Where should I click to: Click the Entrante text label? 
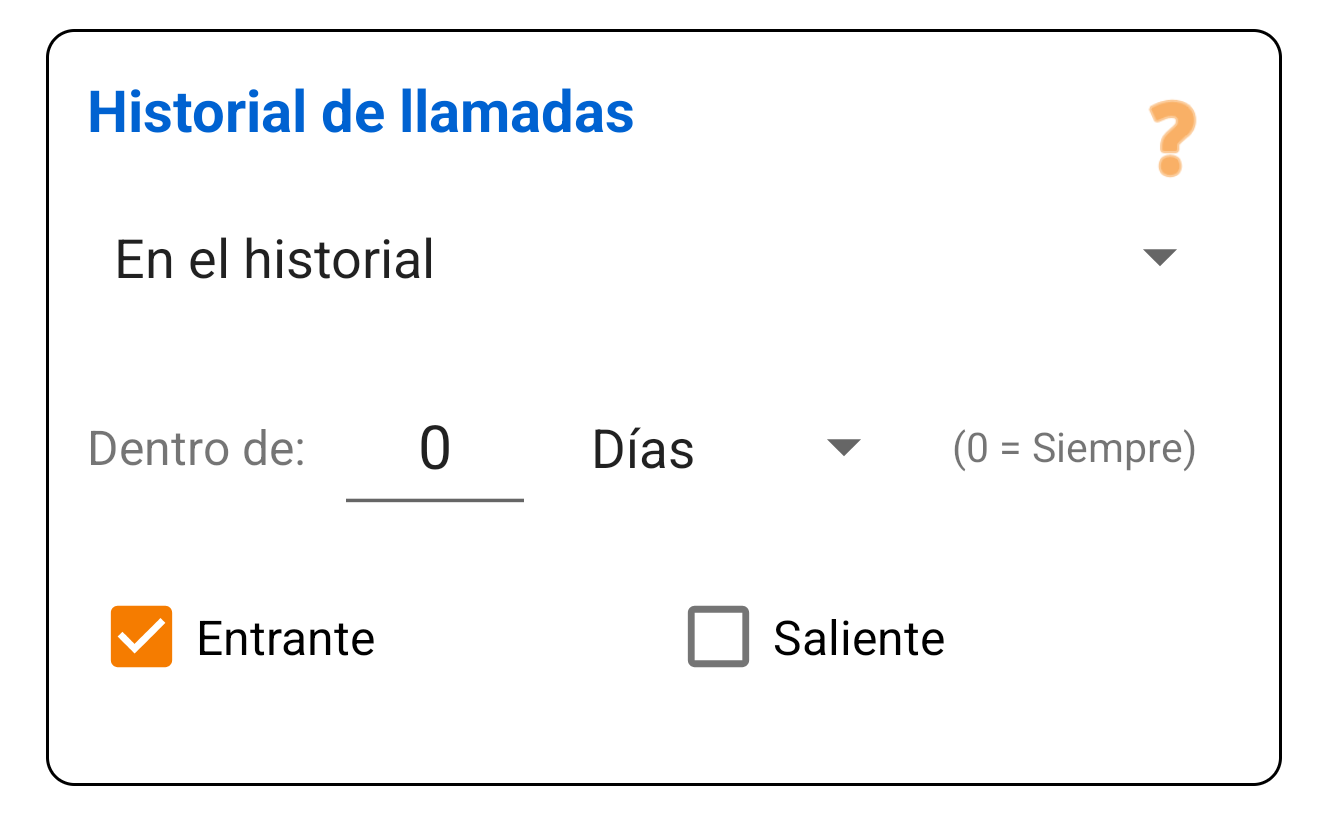pyautogui.click(x=287, y=637)
